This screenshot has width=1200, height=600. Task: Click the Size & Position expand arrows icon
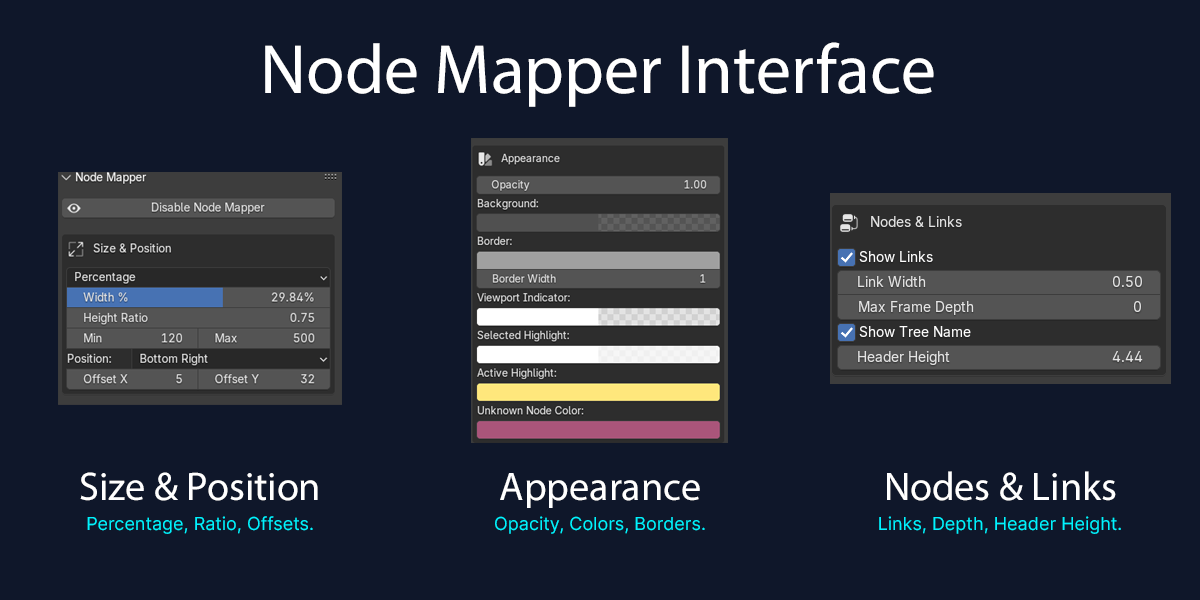(76, 248)
